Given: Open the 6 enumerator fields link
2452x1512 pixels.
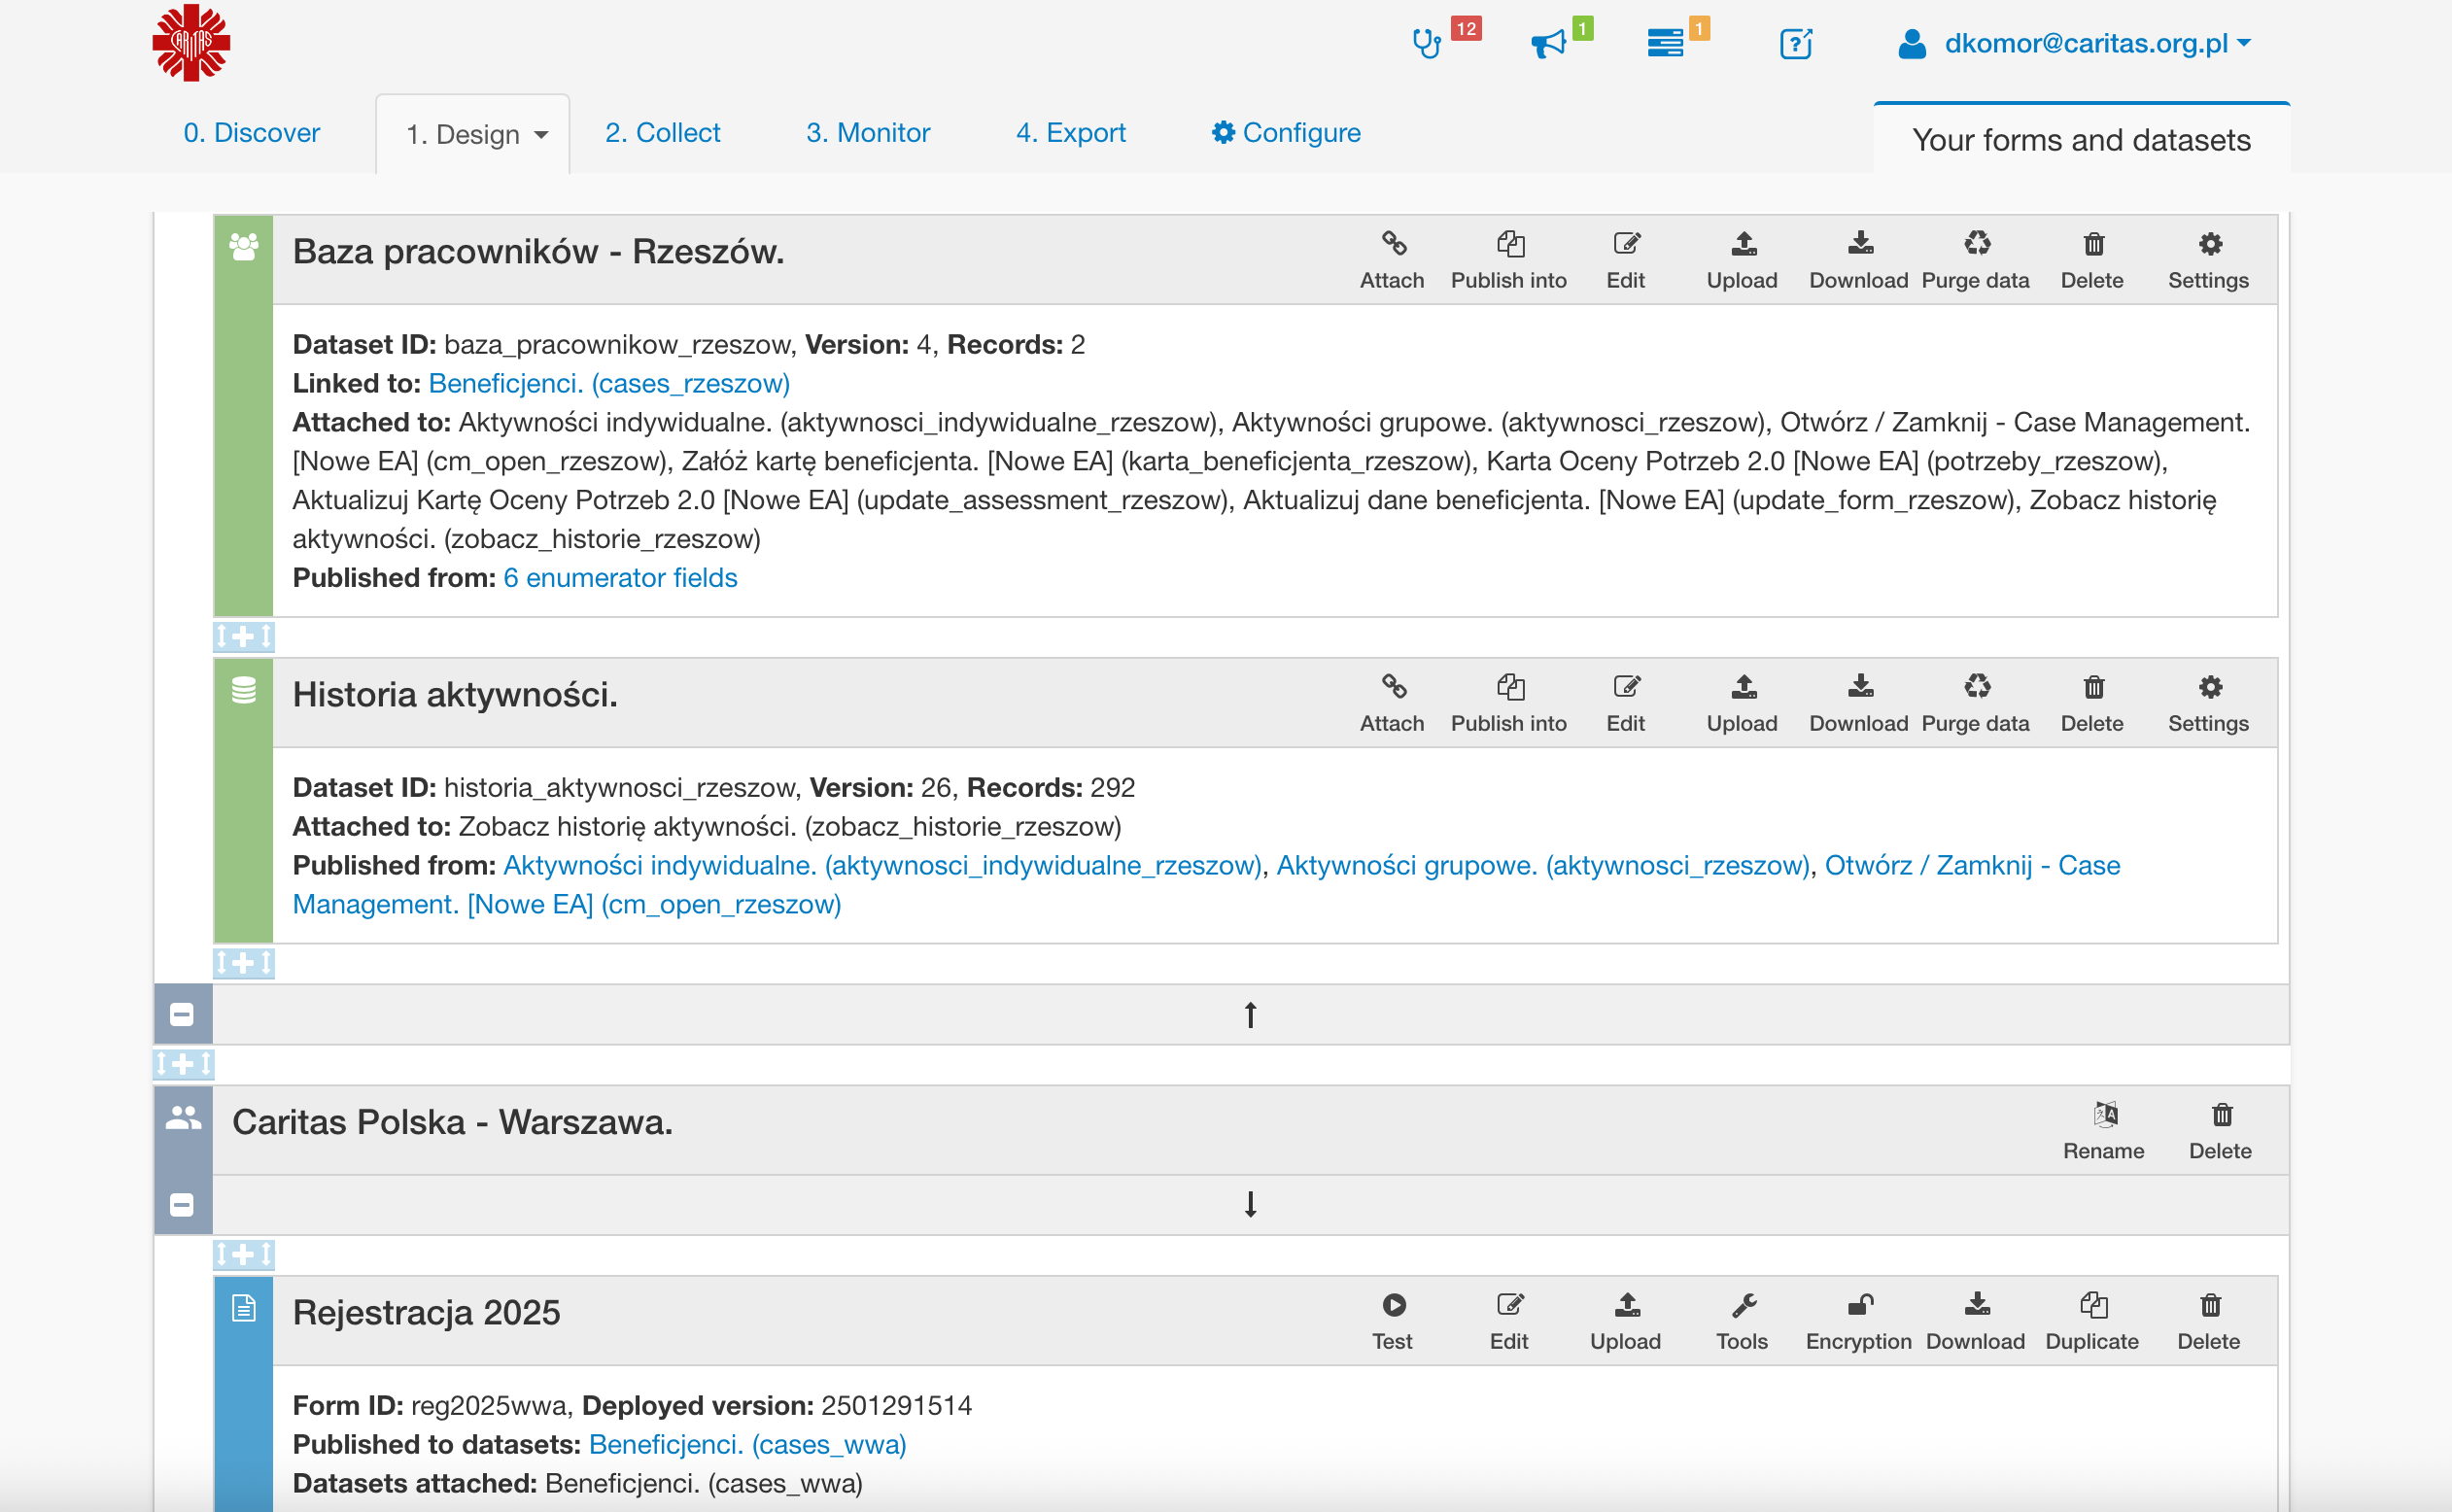Looking at the screenshot, I should (x=620, y=577).
